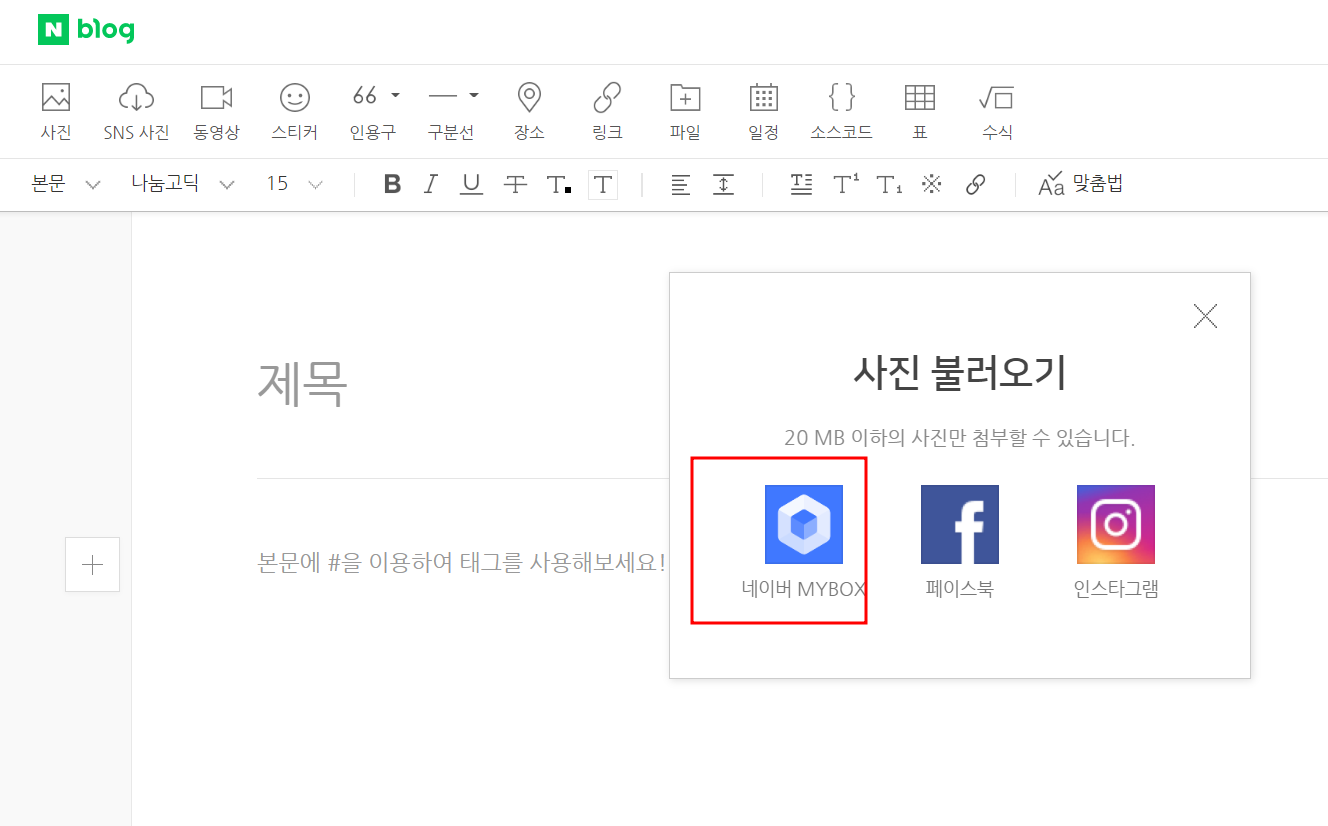The image size is (1328, 826).
Task: Insert a photo using 사진 icon
Action: pos(56,111)
